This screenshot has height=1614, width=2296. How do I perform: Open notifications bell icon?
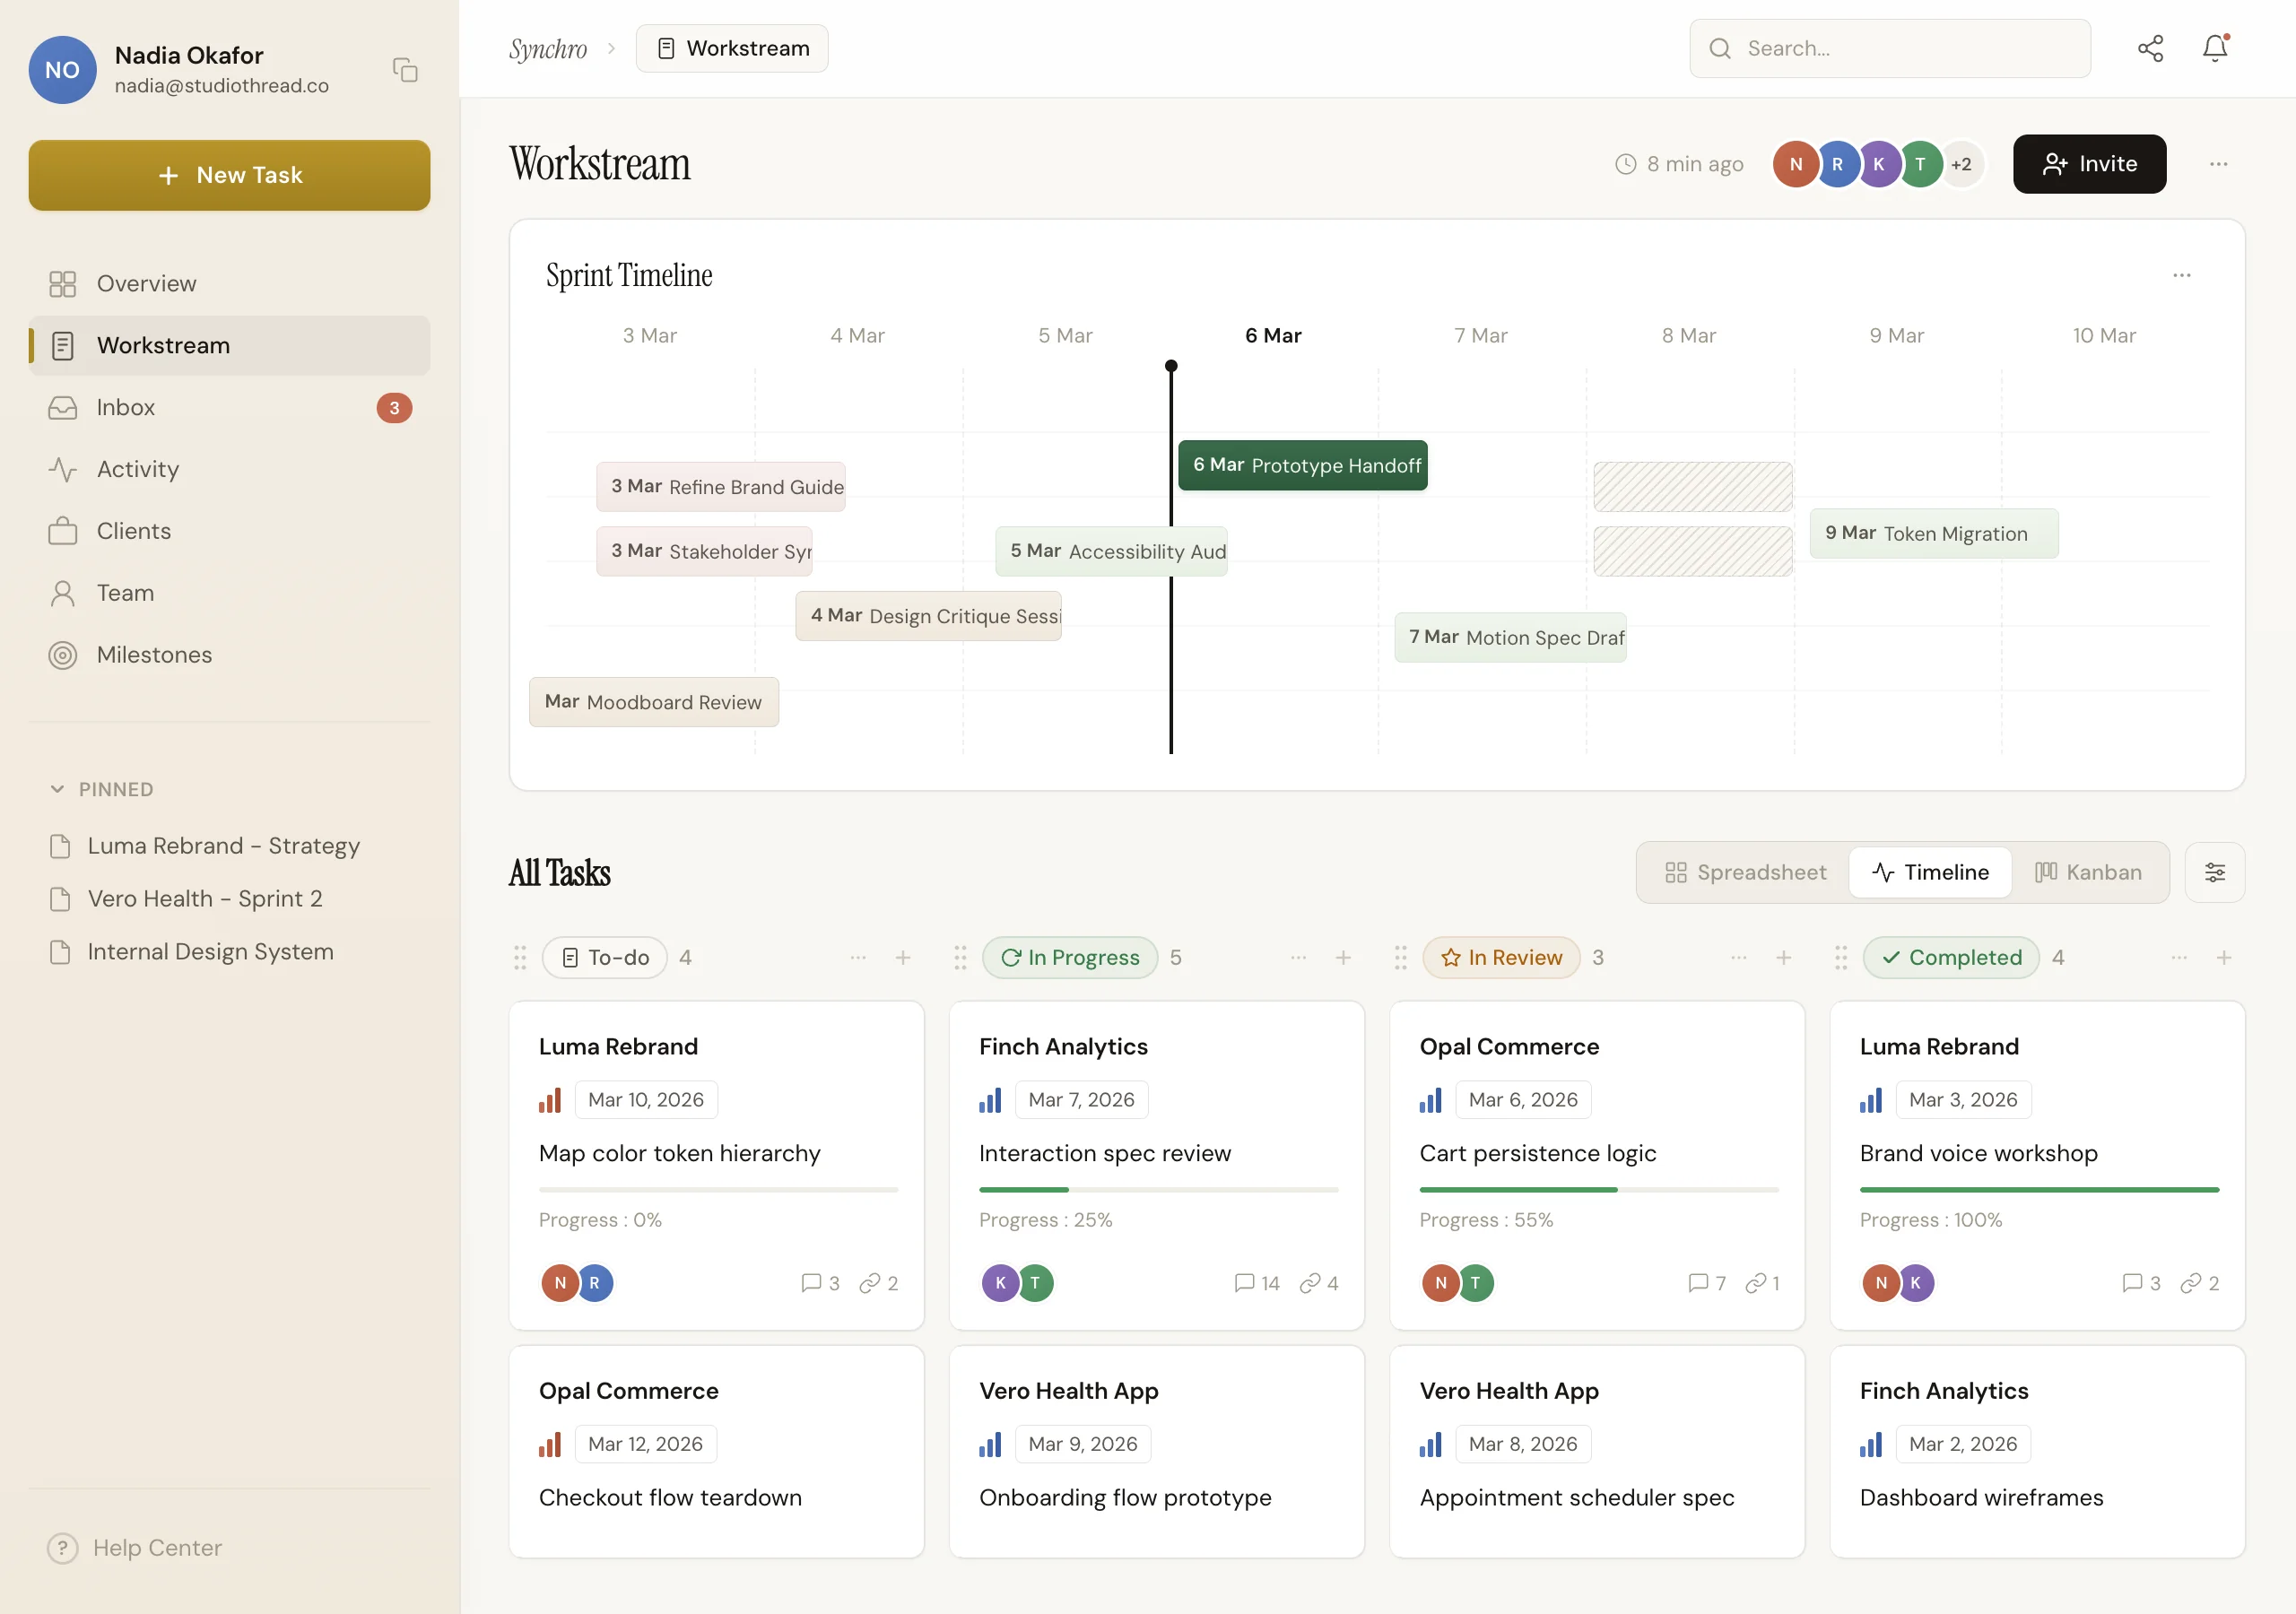tap(2214, 48)
